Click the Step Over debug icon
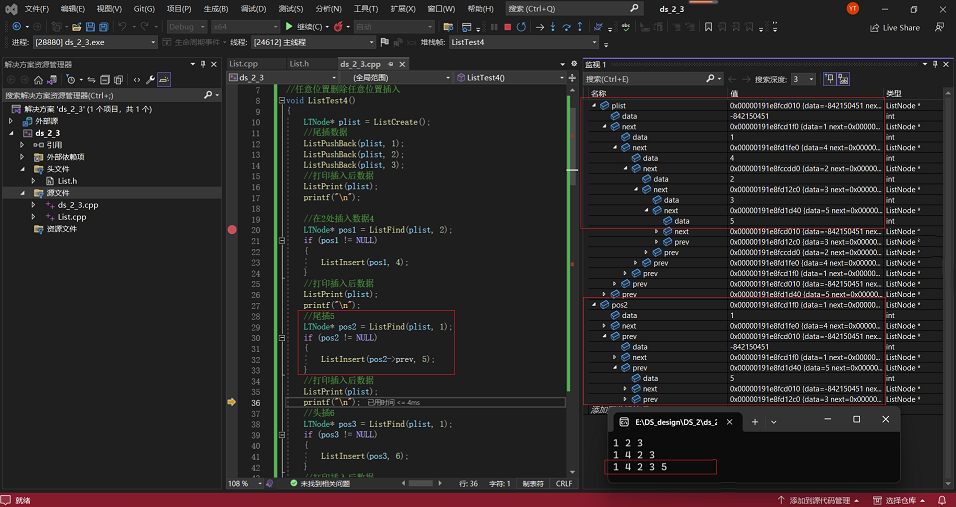This screenshot has width=956, height=507. click(x=568, y=27)
